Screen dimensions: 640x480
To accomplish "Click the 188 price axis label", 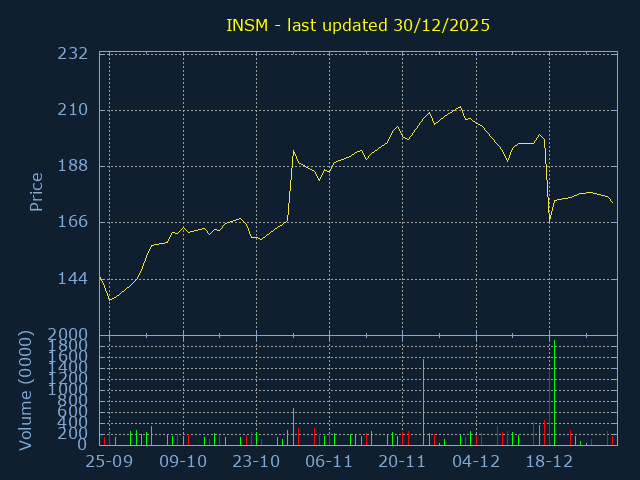I will 73,166.
